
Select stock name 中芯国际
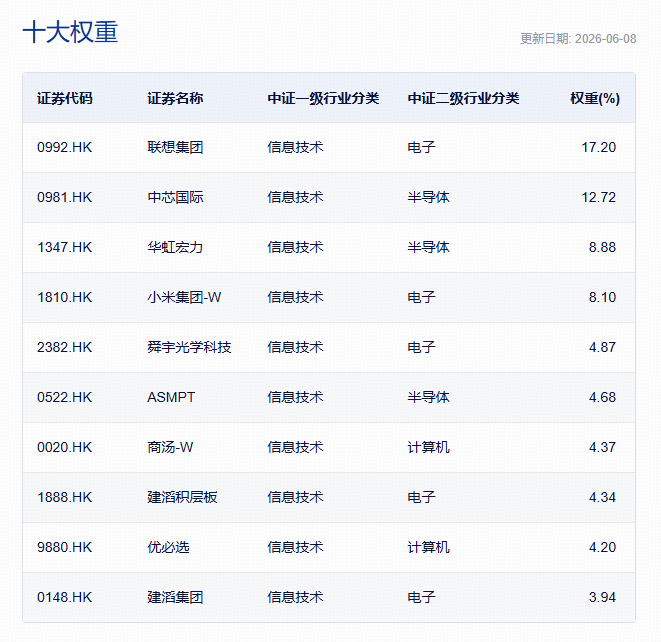coord(175,197)
